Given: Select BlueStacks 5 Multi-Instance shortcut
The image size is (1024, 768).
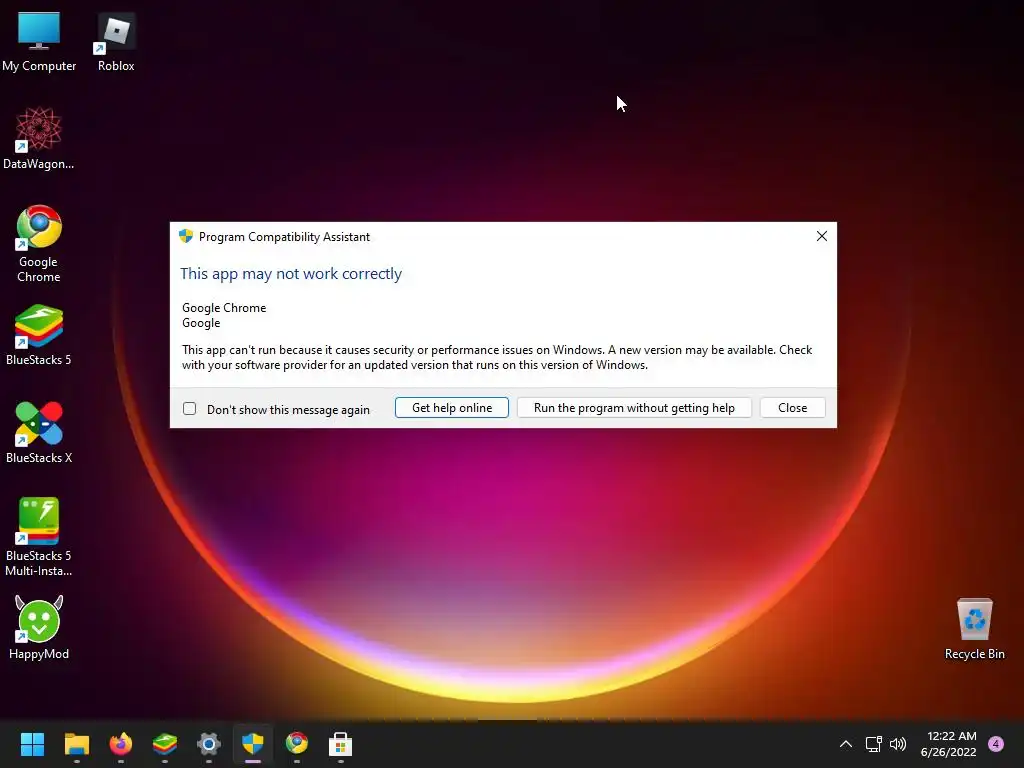Looking at the screenshot, I should [39, 537].
